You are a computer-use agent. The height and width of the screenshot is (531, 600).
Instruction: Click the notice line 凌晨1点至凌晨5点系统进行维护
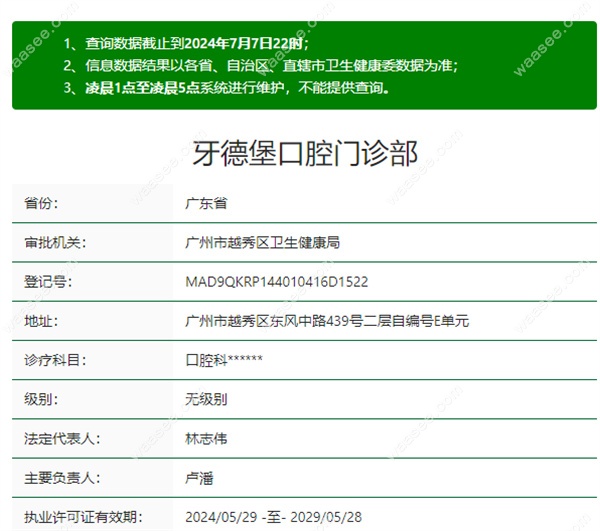[x=227, y=88]
